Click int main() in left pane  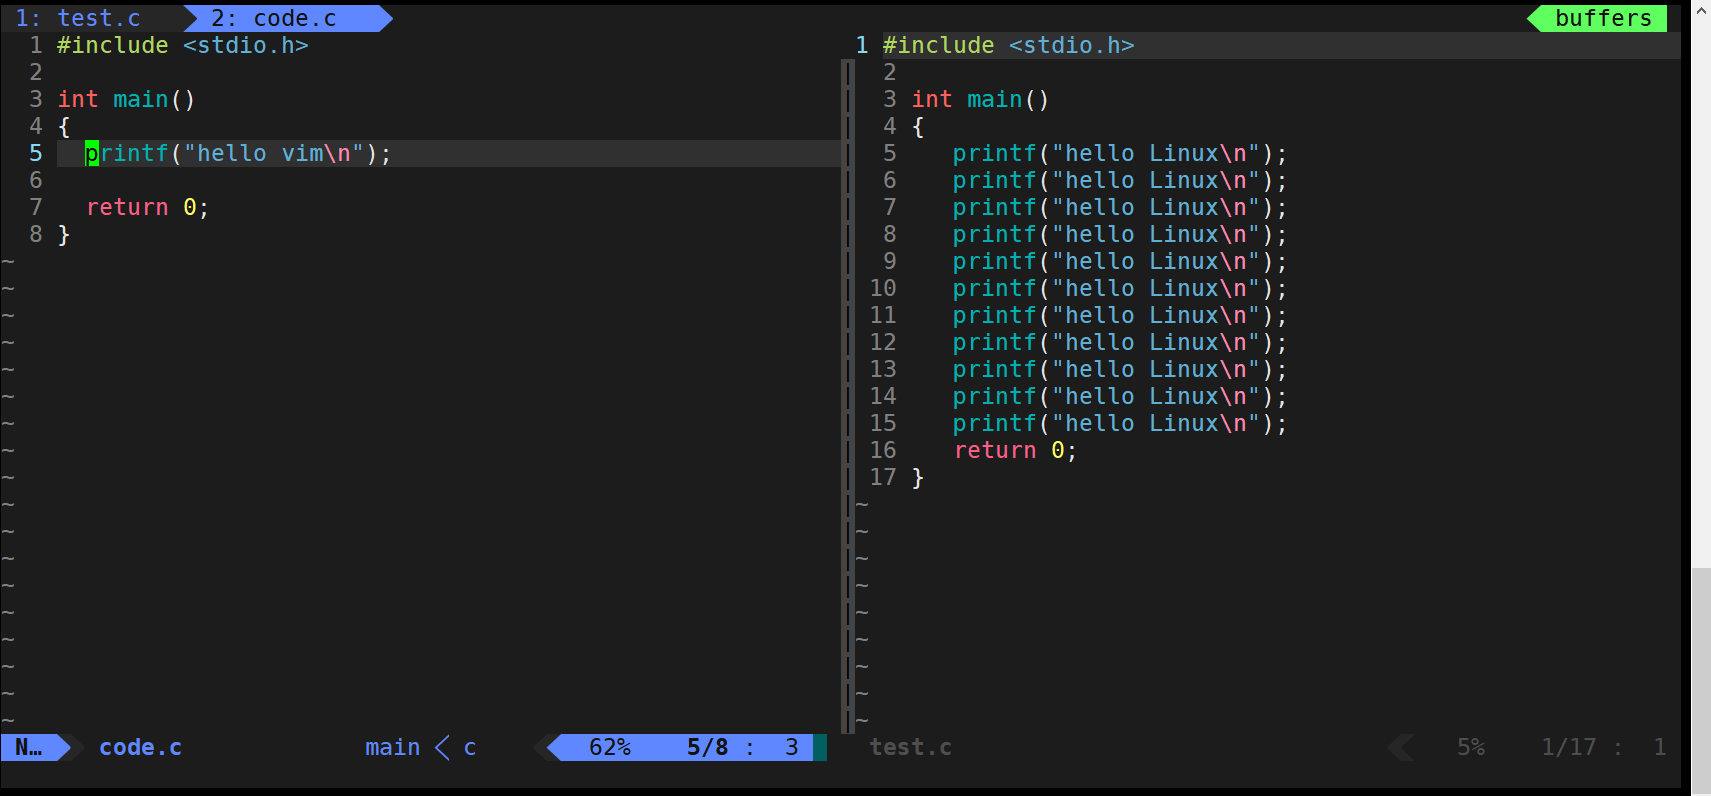[126, 99]
